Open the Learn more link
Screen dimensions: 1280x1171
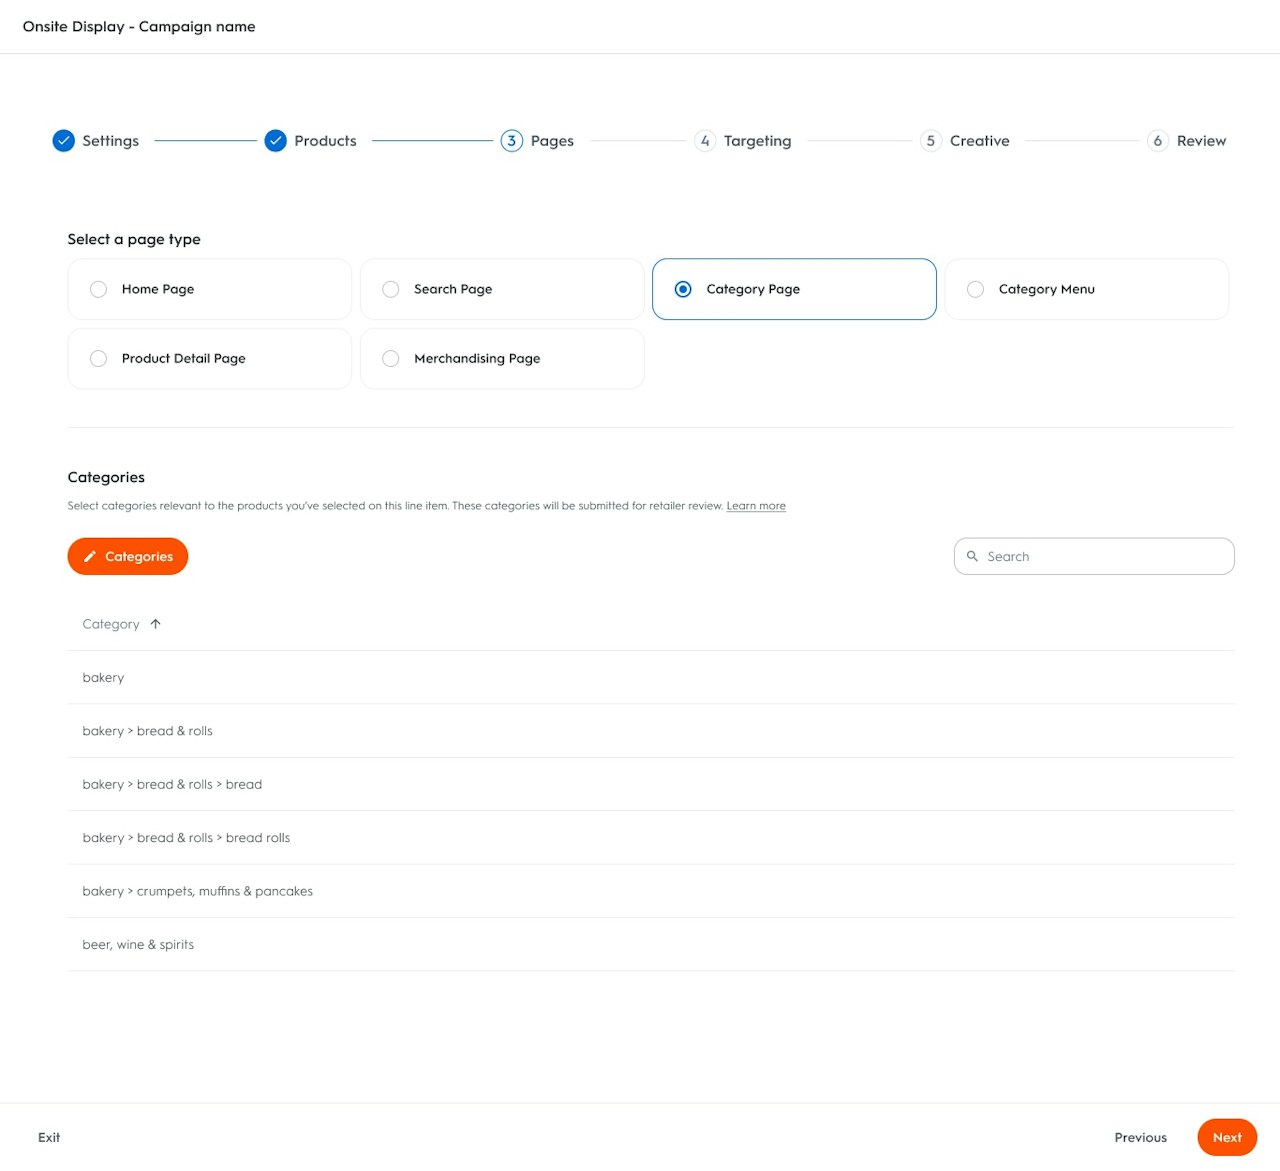[756, 506]
